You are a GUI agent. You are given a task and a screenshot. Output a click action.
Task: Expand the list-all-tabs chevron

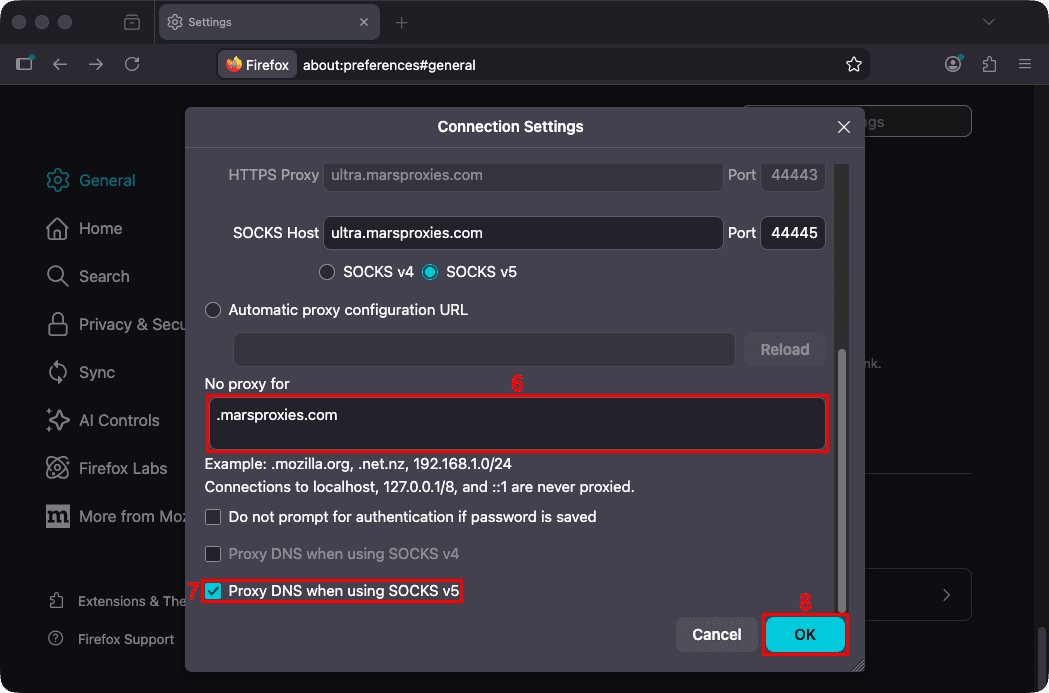coord(989,22)
